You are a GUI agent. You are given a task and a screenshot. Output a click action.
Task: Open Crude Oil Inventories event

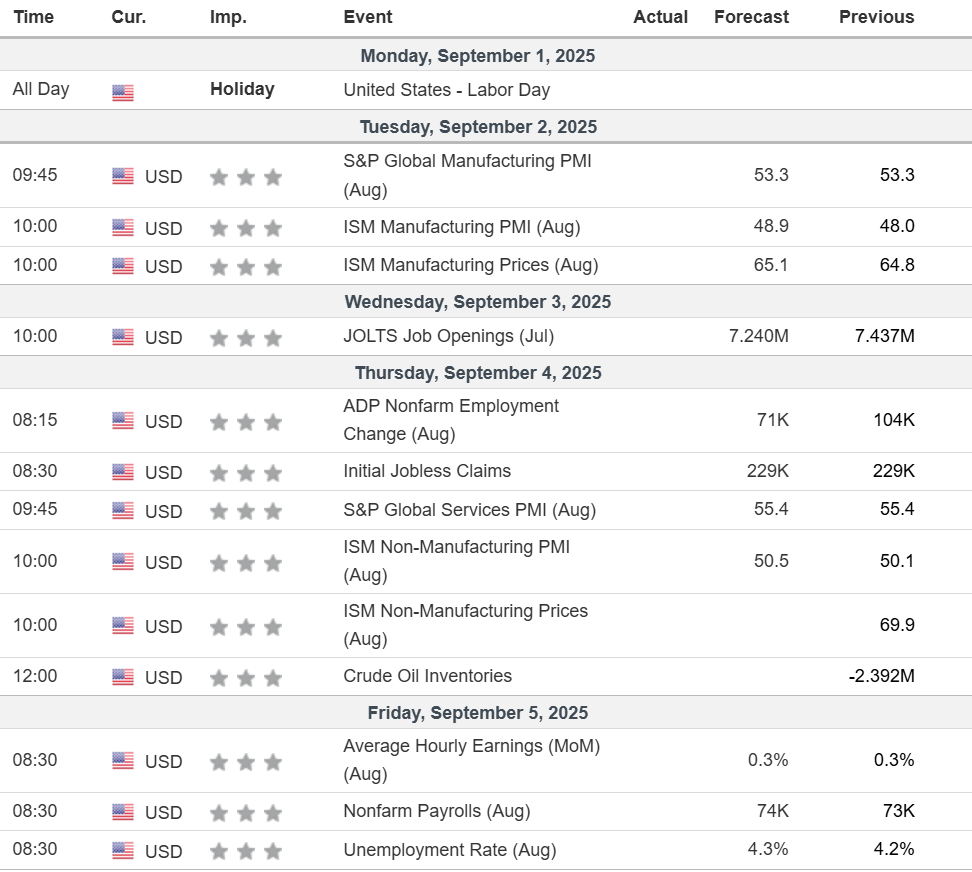coord(428,676)
